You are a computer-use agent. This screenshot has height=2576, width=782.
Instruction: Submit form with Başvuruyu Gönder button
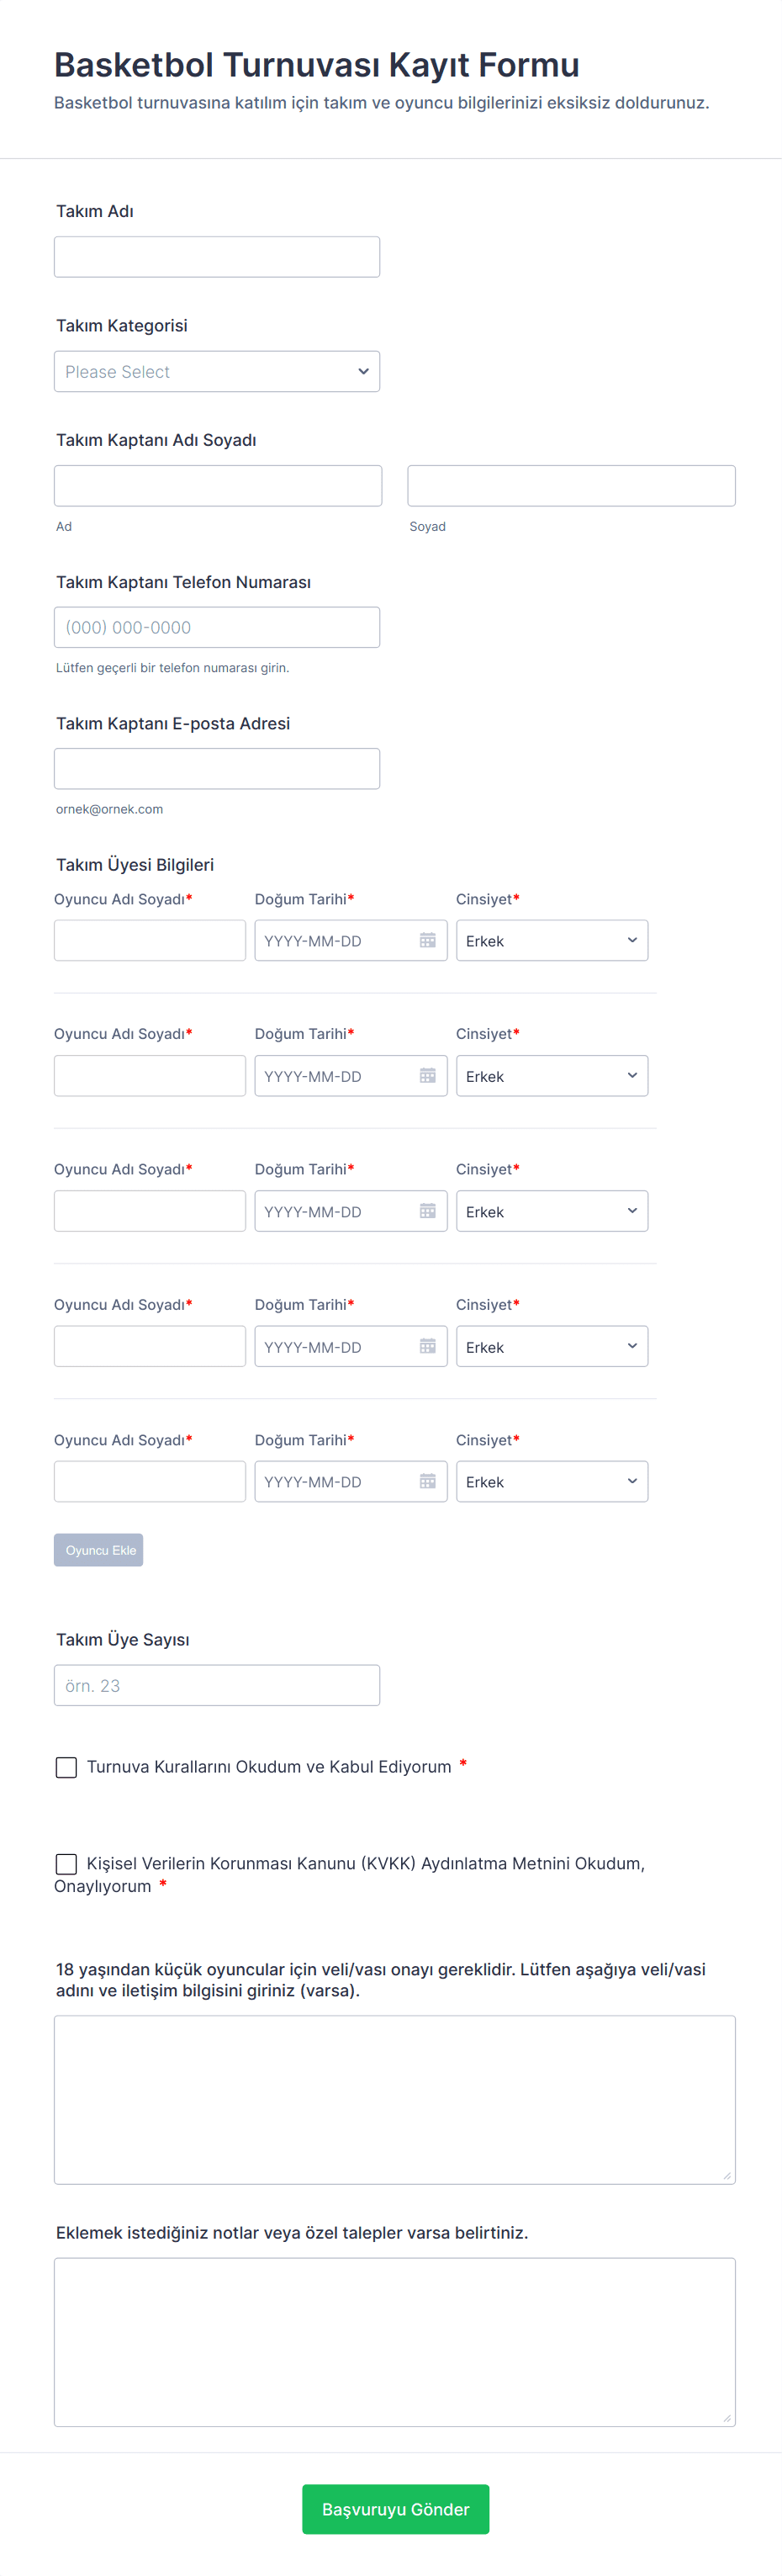(395, 2509)
